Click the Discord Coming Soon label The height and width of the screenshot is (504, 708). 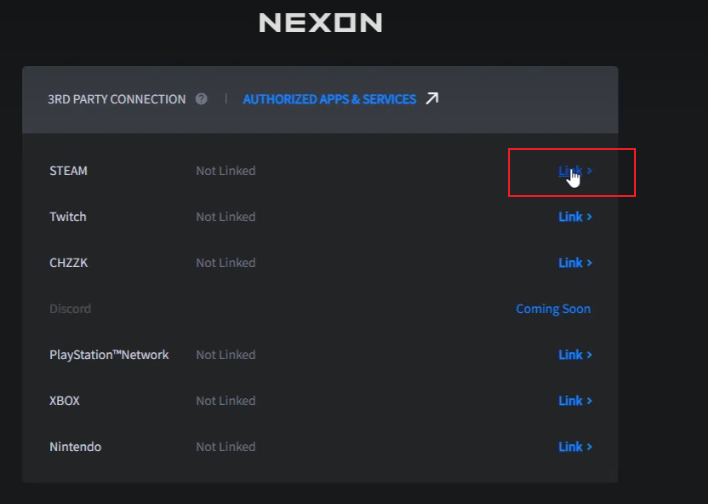coord(553,309)
